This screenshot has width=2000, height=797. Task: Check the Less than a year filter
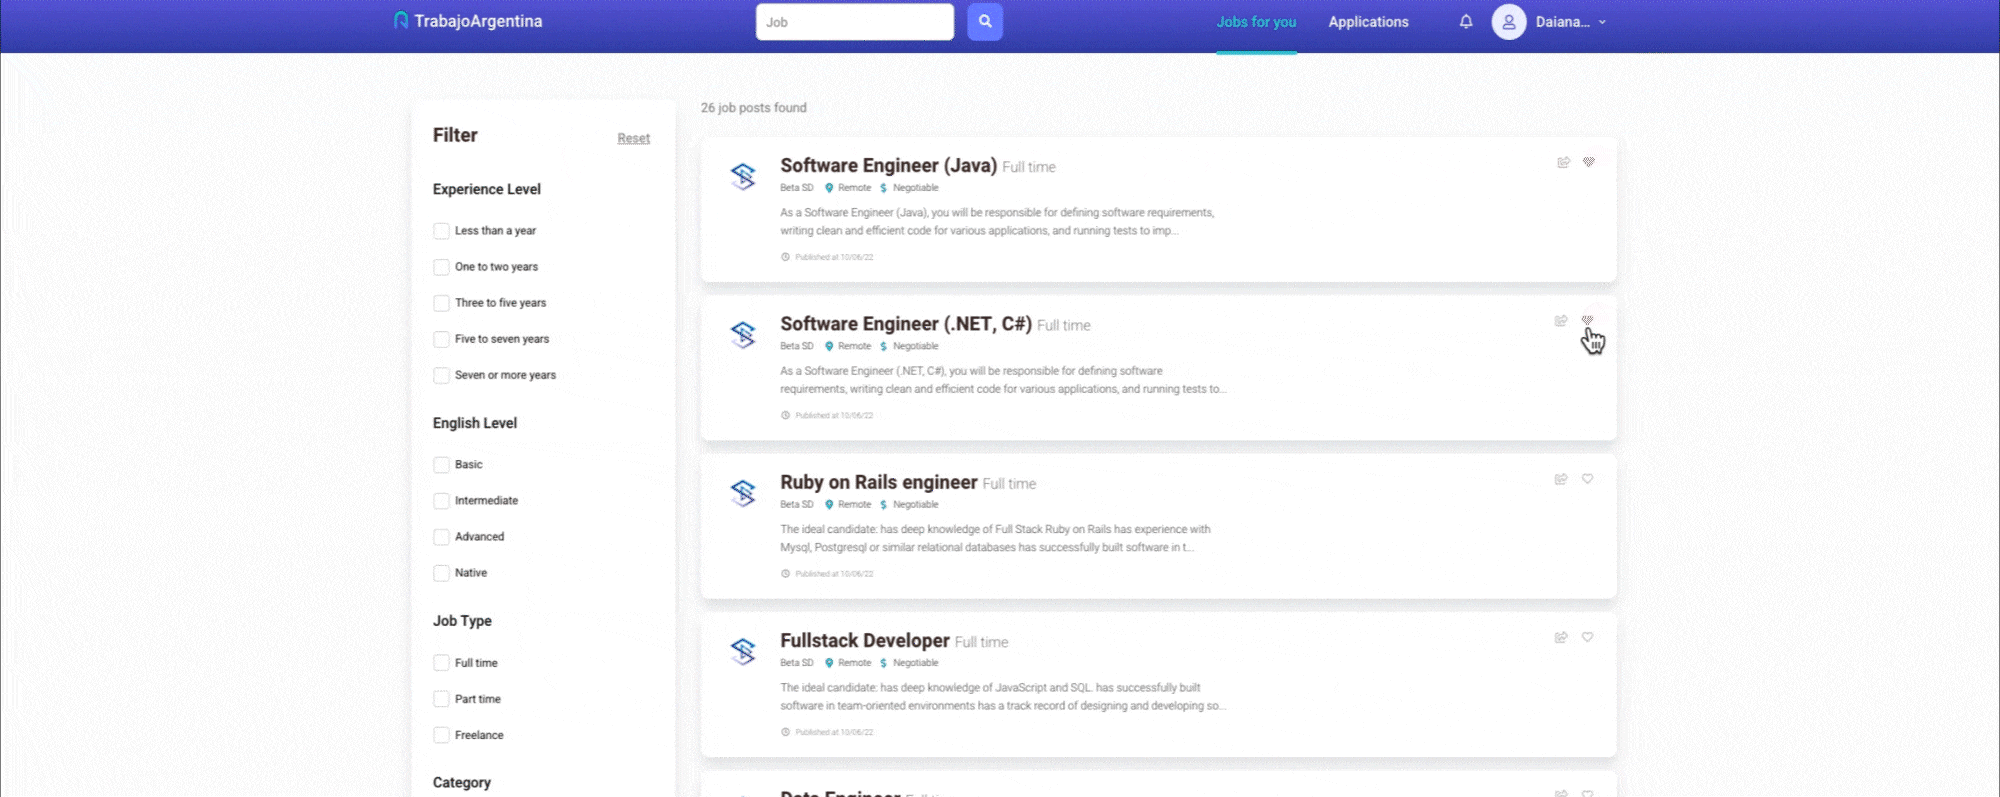(441, 231)
